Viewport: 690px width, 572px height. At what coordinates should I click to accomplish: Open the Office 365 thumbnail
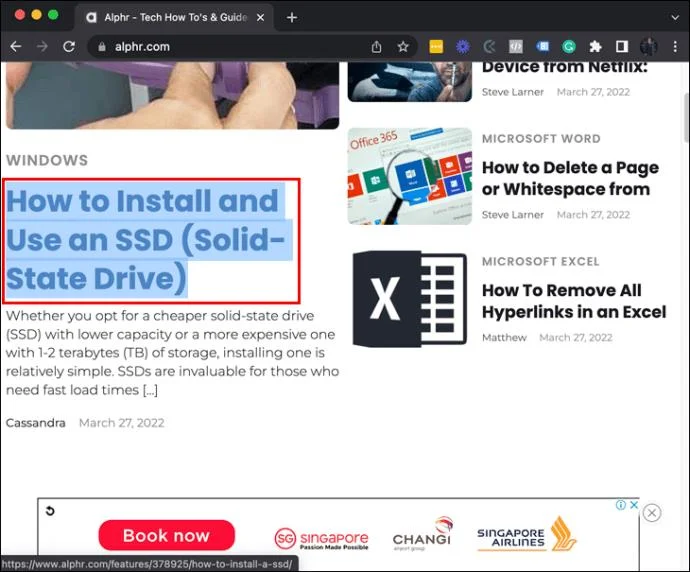point(410,176)
